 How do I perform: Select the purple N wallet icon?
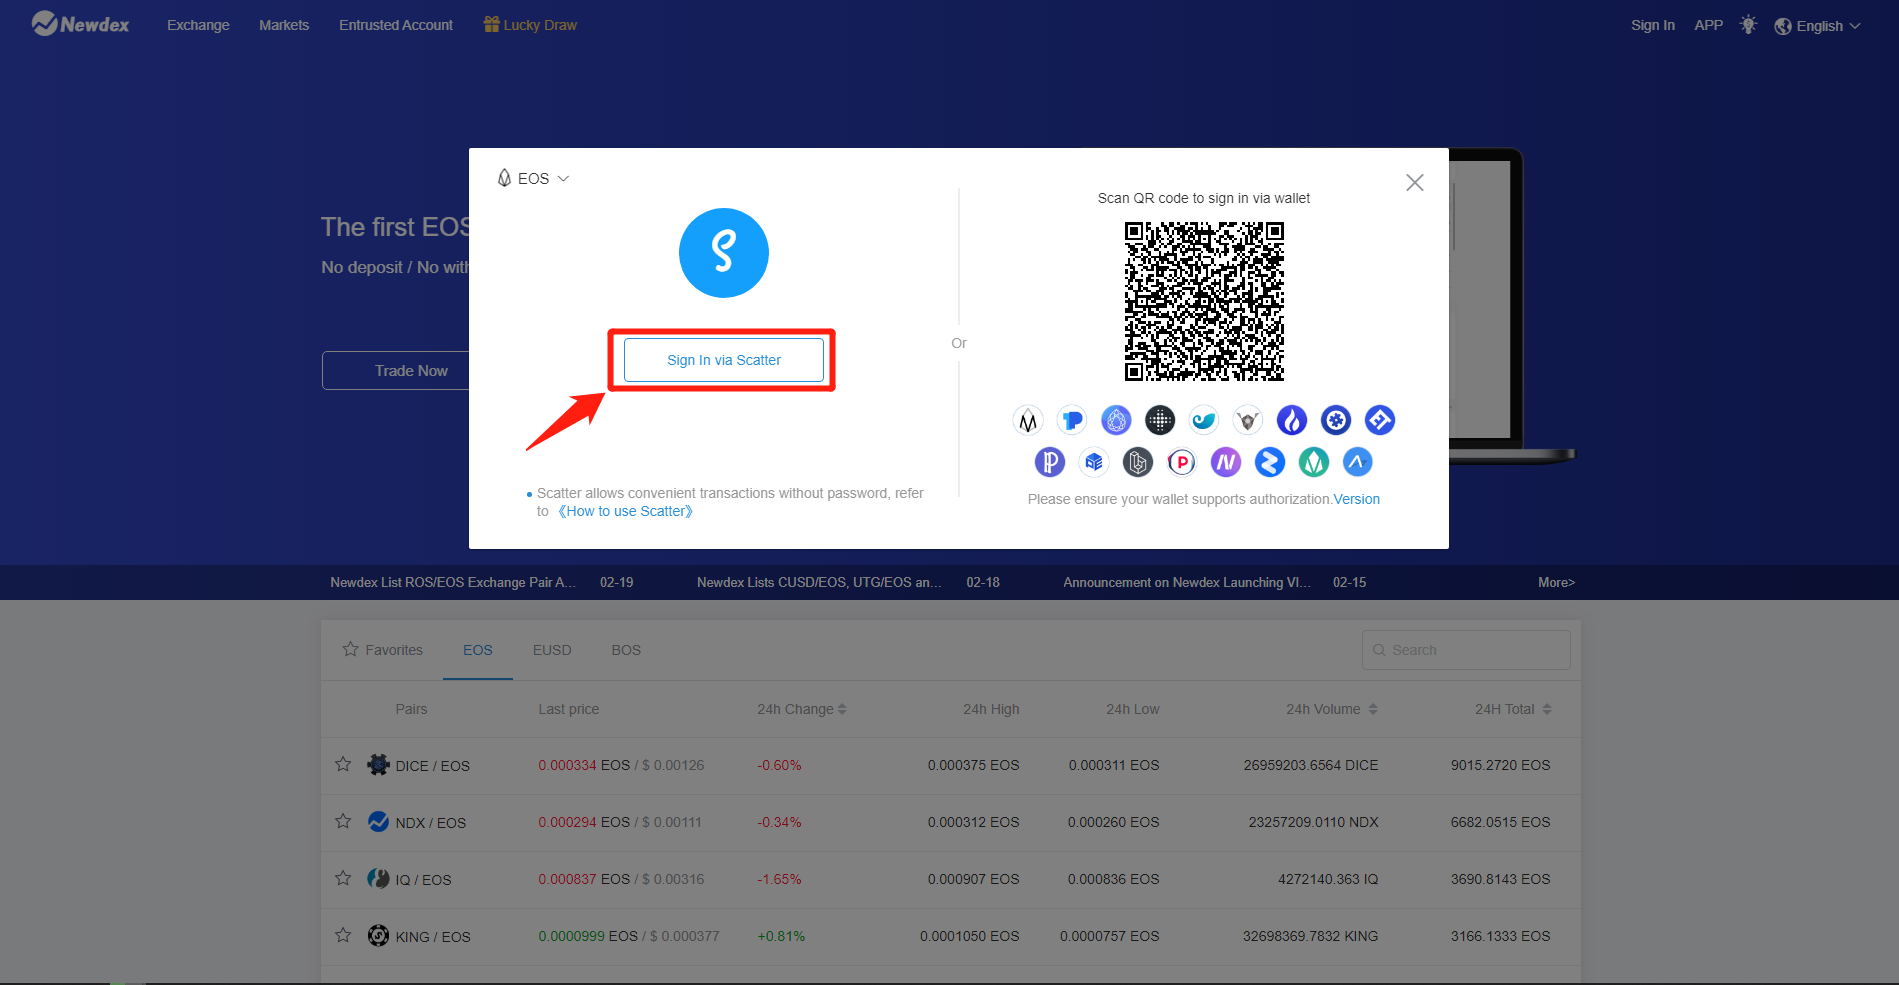coord(1226,462)
